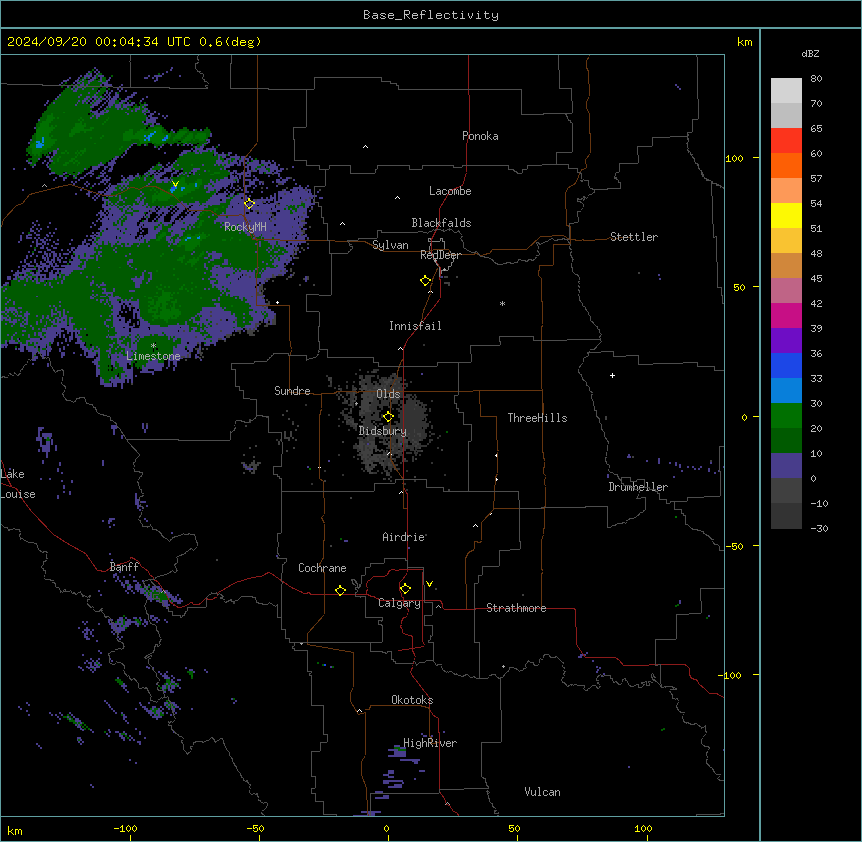Click the magenta 42 dBZ color swatch
The image size is (862, 842).
(x=786, y=315)
